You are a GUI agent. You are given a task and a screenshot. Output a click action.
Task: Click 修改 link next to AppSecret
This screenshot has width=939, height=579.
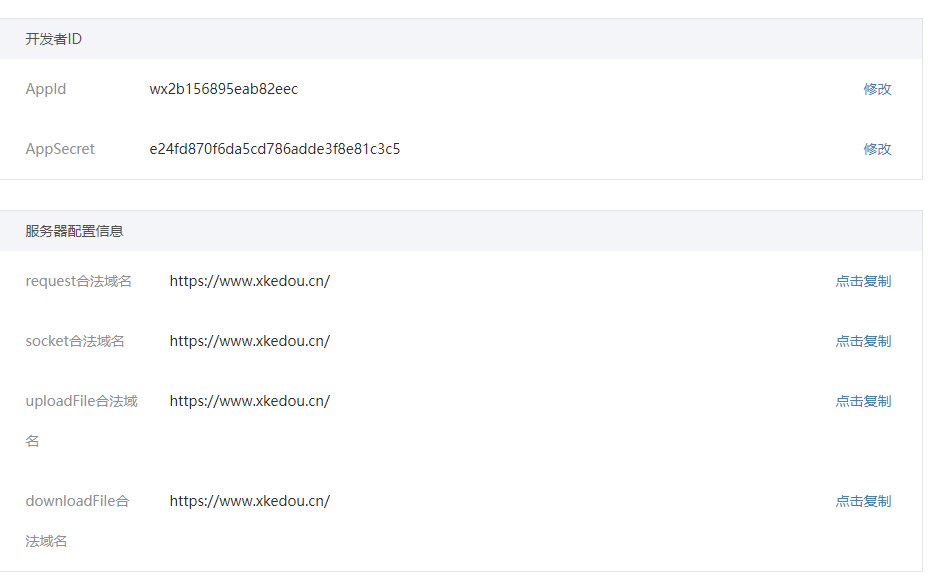coord(877,149)
